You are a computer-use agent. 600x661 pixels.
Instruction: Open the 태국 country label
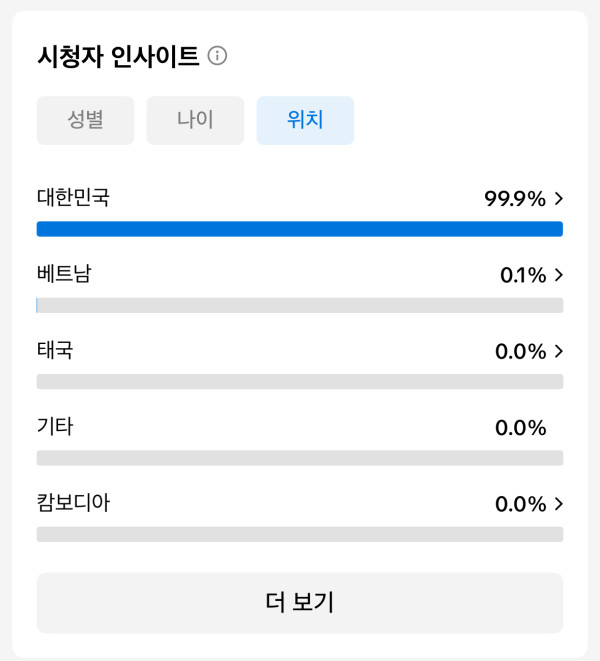point(55,350)
